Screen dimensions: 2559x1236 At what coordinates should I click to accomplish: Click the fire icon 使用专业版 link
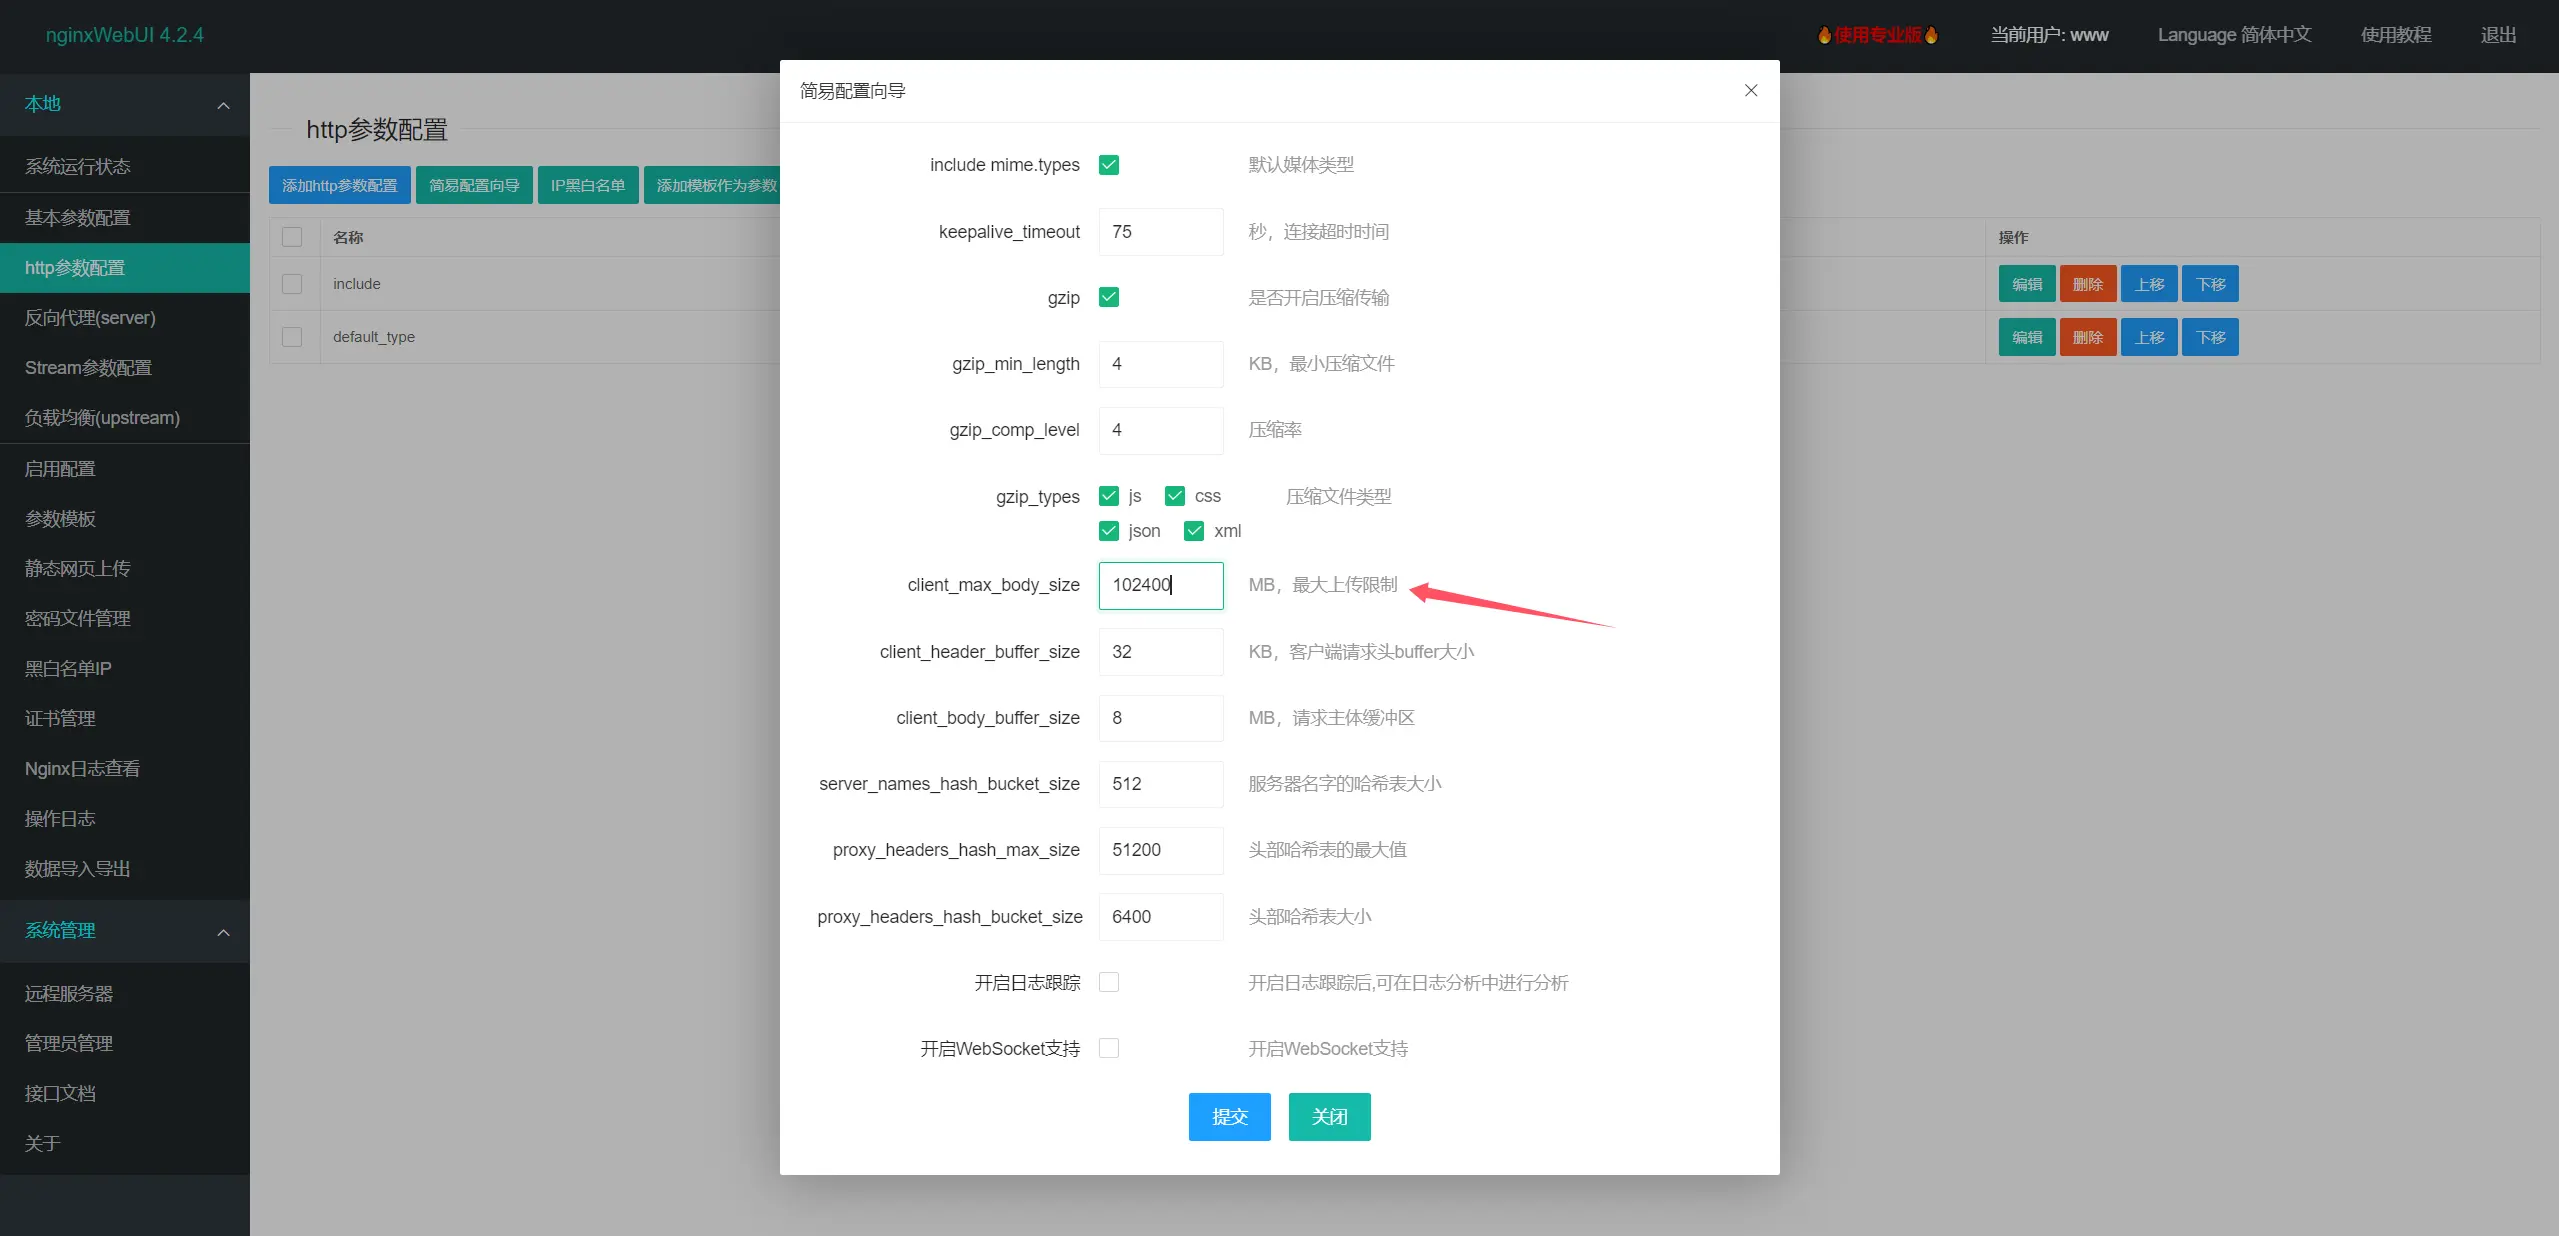click(1877, 35)
